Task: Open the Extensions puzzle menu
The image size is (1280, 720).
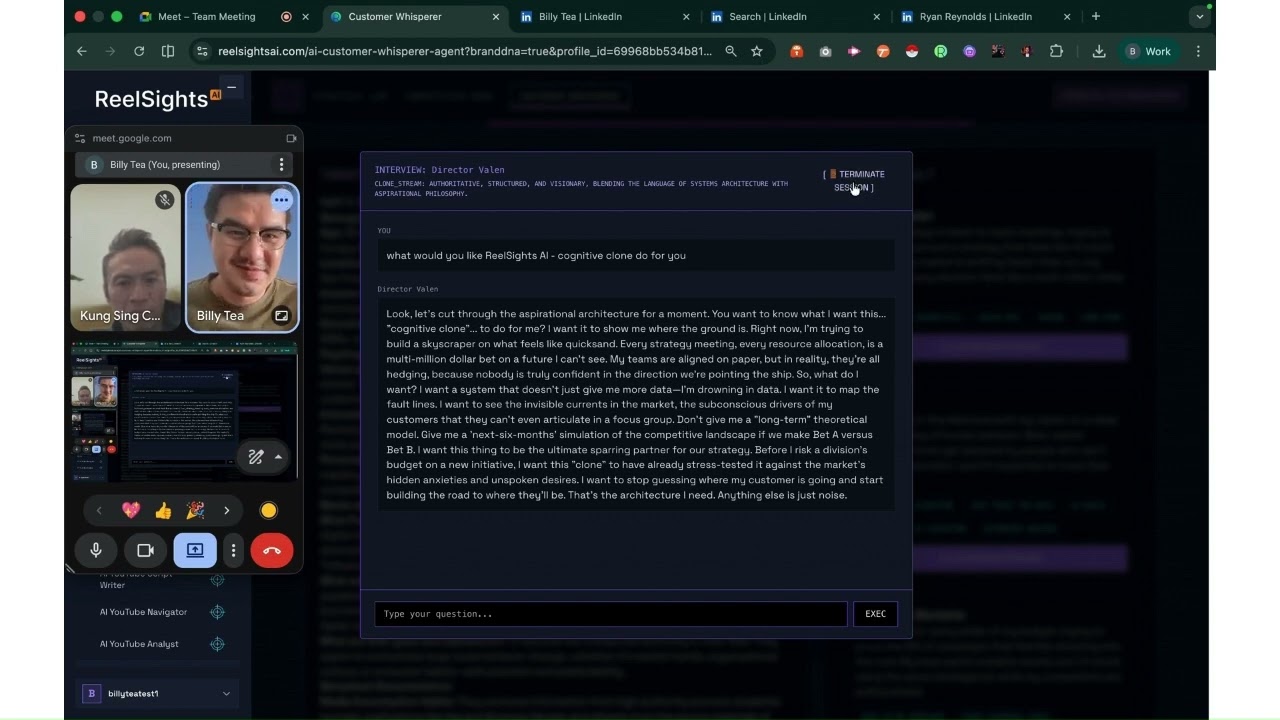Action: point(1056,51)
